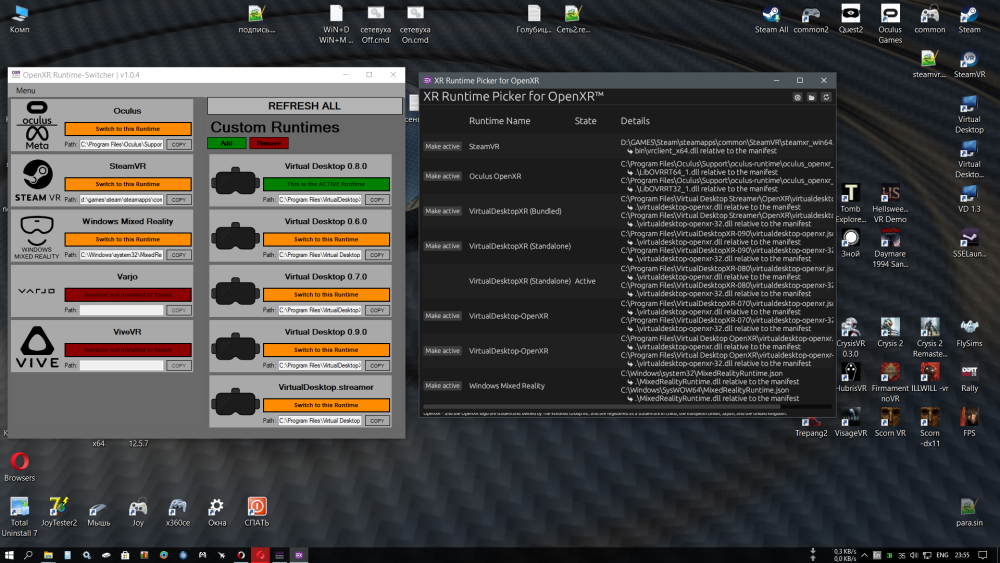The height and width of the screenshot is (563, 1000).
Task: Open the FlySims desktop icon
Action: (969, 333)
